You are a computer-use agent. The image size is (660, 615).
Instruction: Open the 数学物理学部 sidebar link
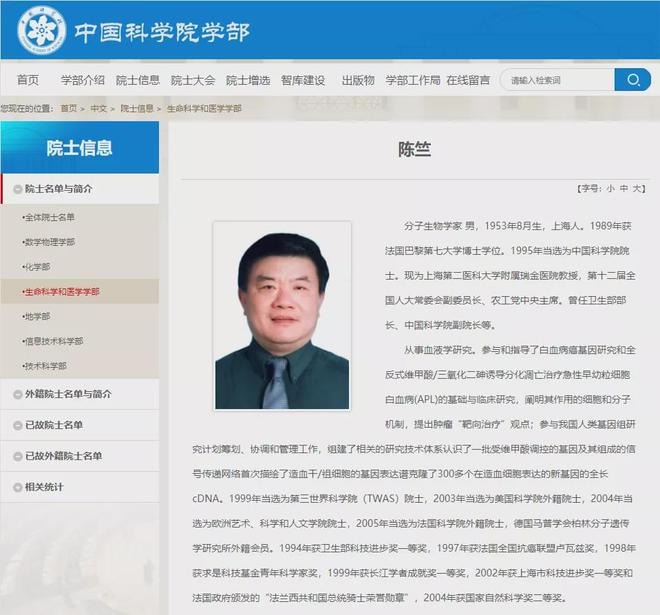tap(48, 242)
